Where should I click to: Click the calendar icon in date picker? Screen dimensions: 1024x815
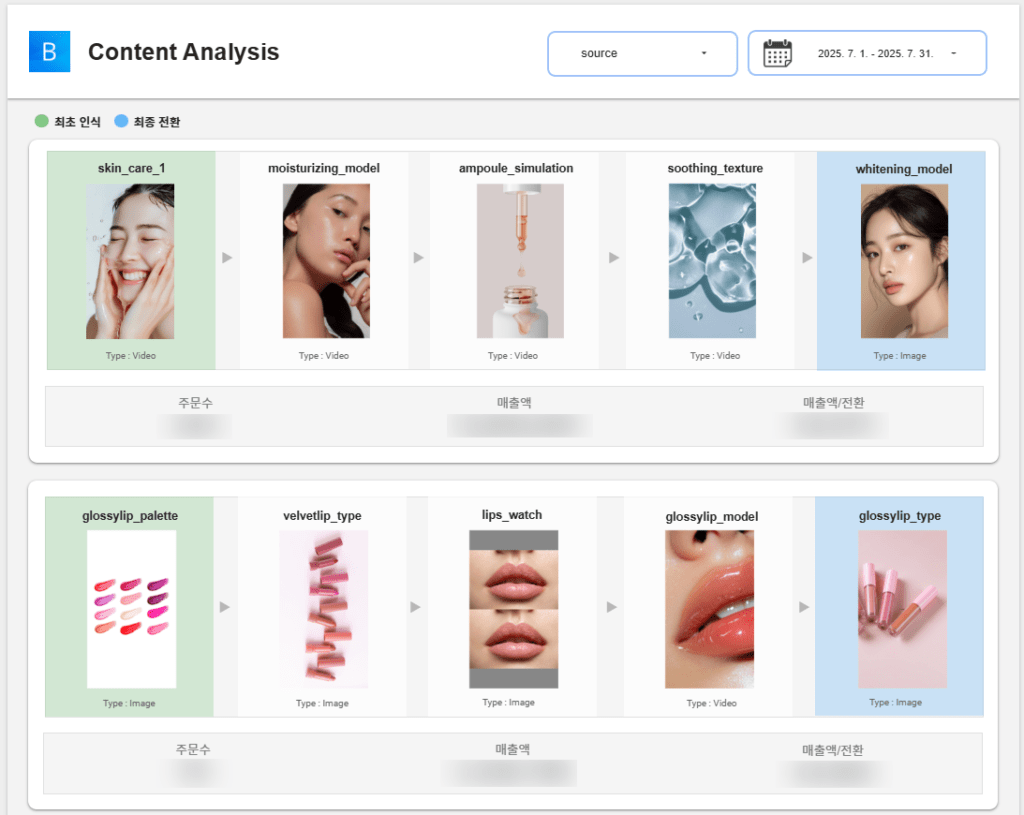(x=777, y=53)
